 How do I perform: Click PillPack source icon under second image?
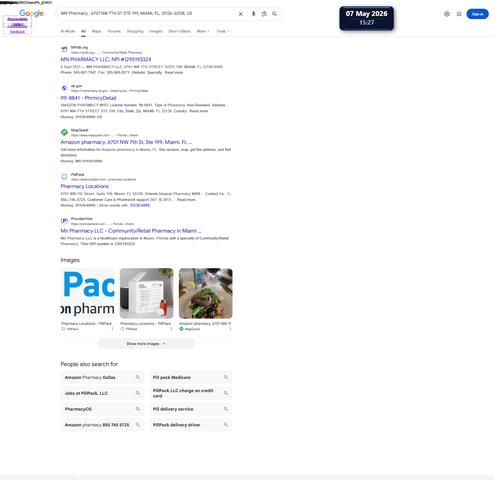[x=122, y=329]
